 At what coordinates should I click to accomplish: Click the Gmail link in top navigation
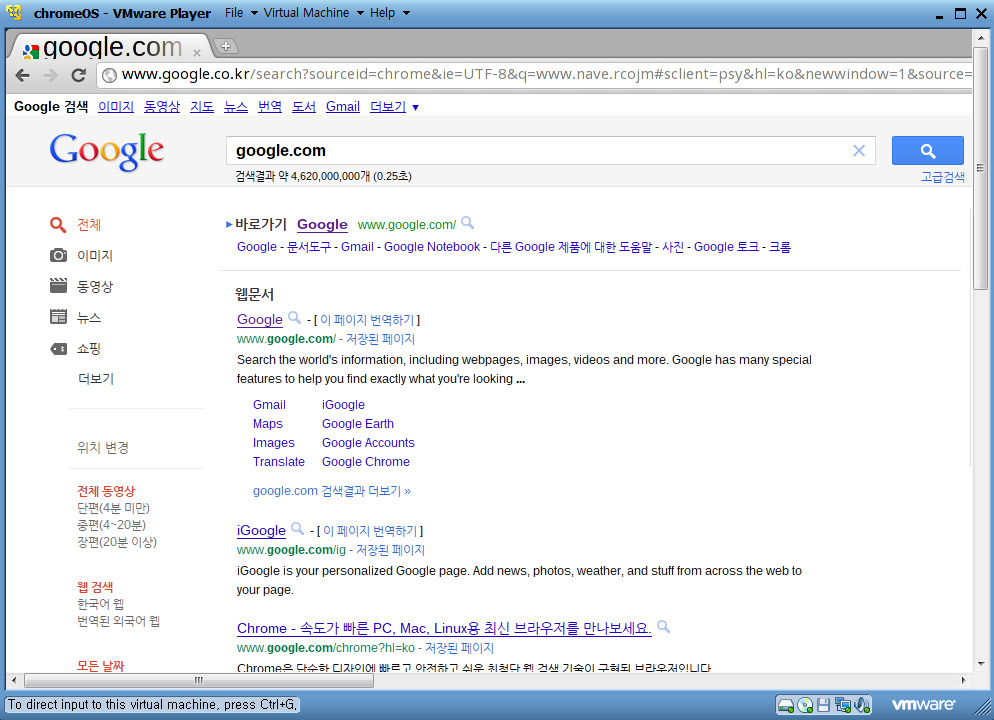pyautogui.click(x=342, y=106)
